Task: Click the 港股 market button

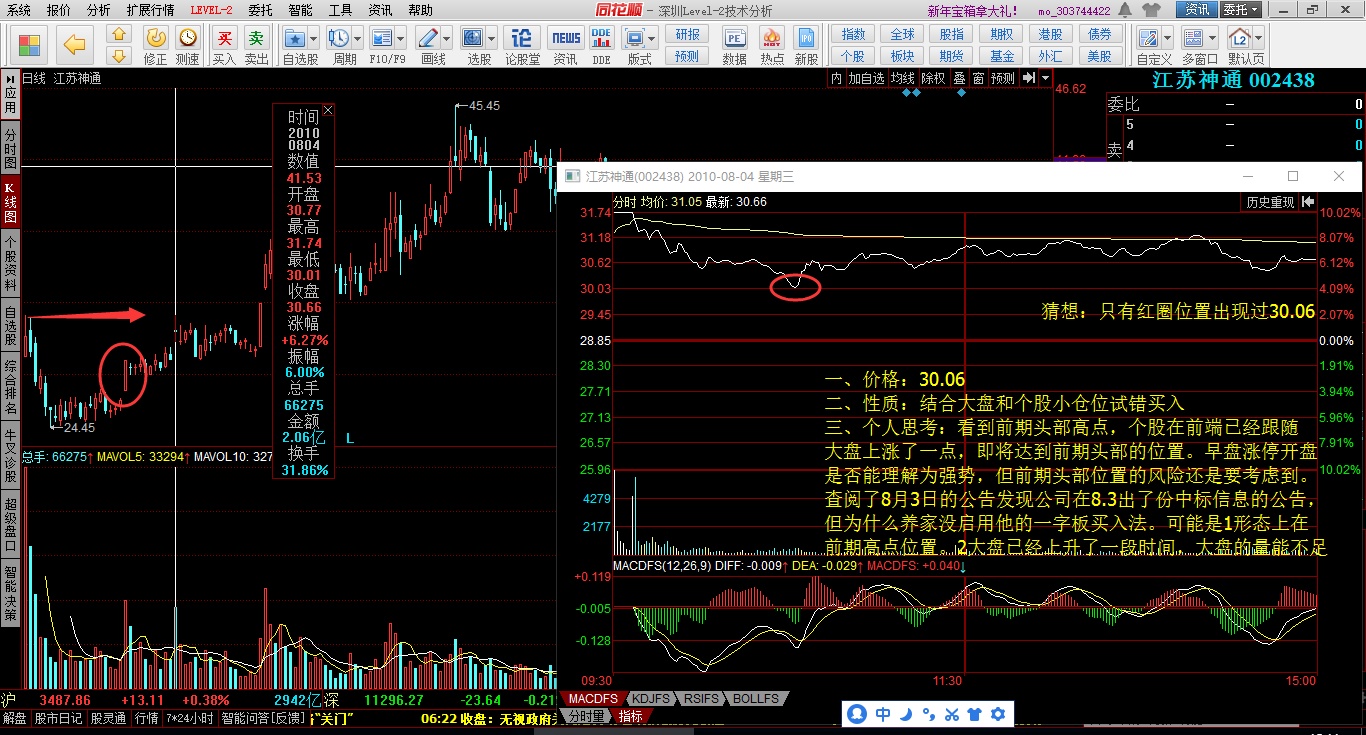Action: tap(1050, 34)
